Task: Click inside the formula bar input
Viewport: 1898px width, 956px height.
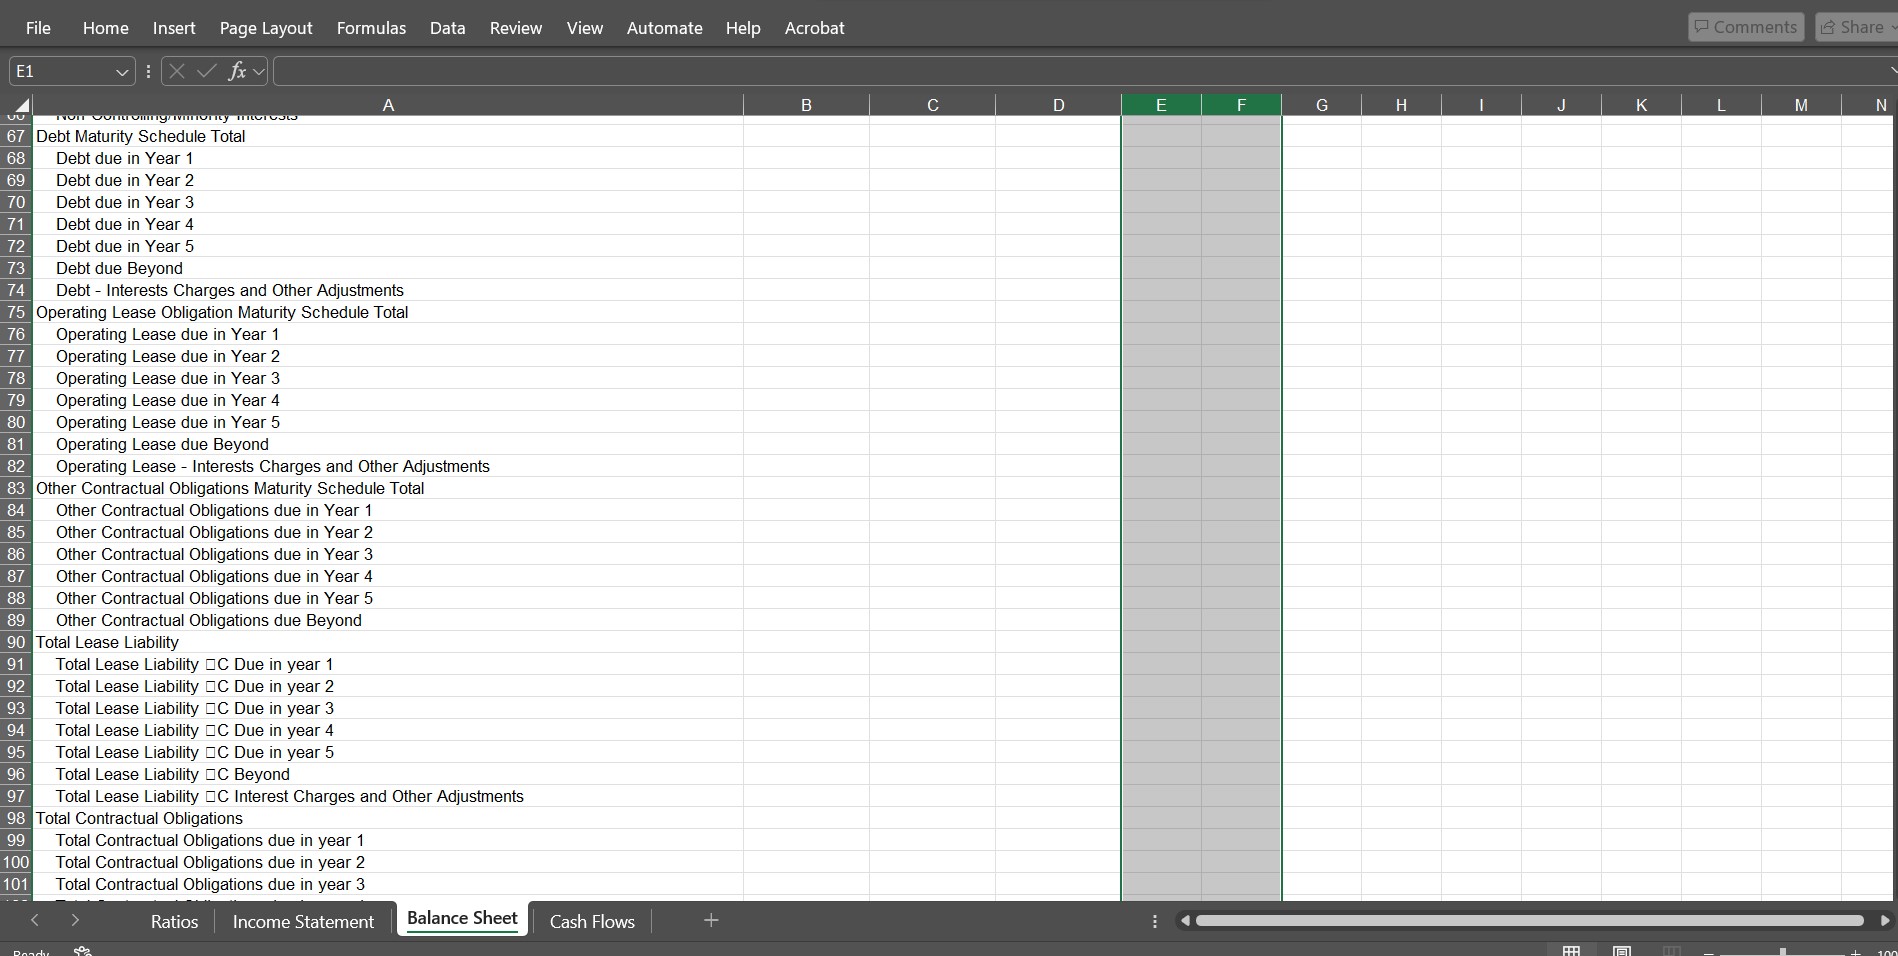Action: click(1084, 71)
